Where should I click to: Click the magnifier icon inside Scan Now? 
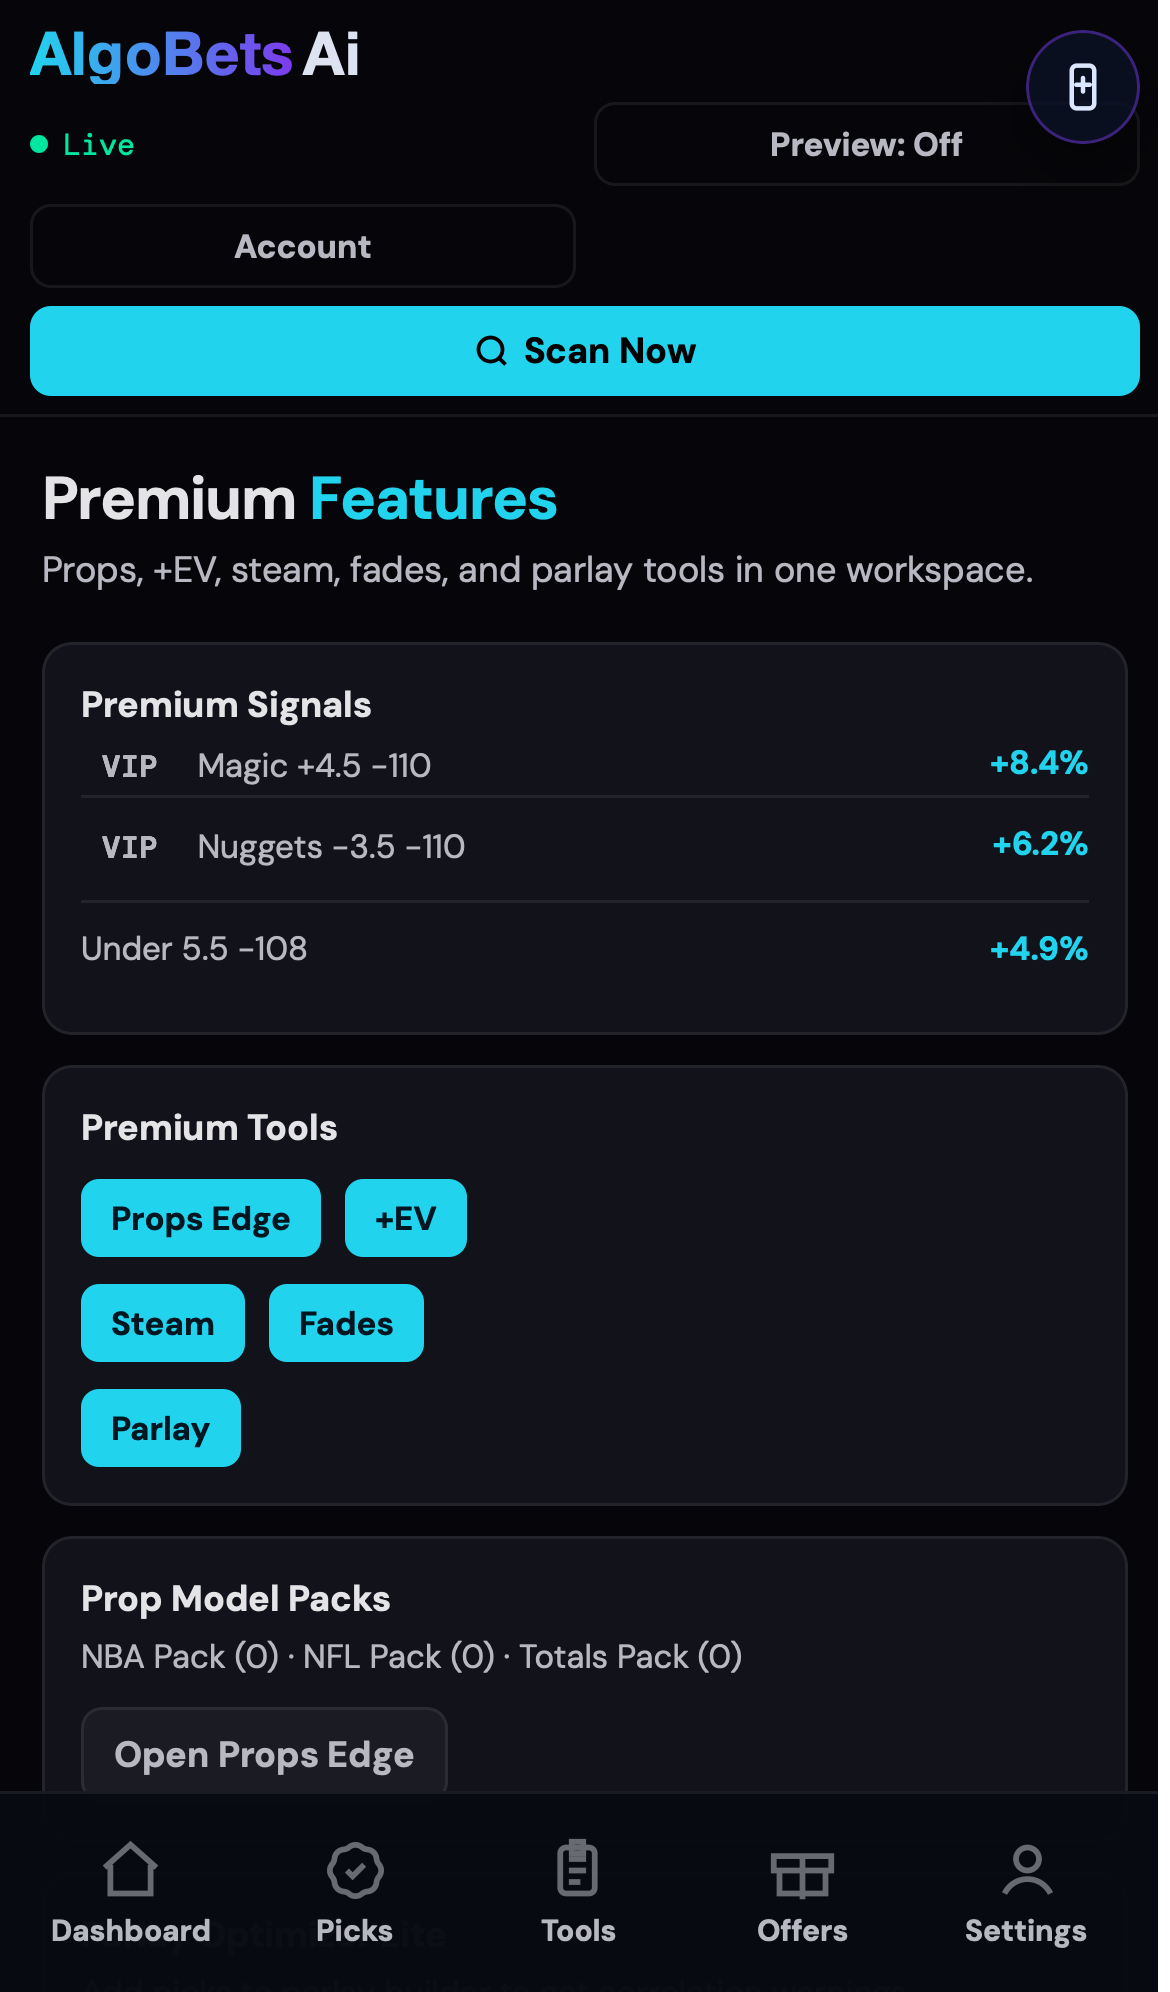tap(492, 350)
